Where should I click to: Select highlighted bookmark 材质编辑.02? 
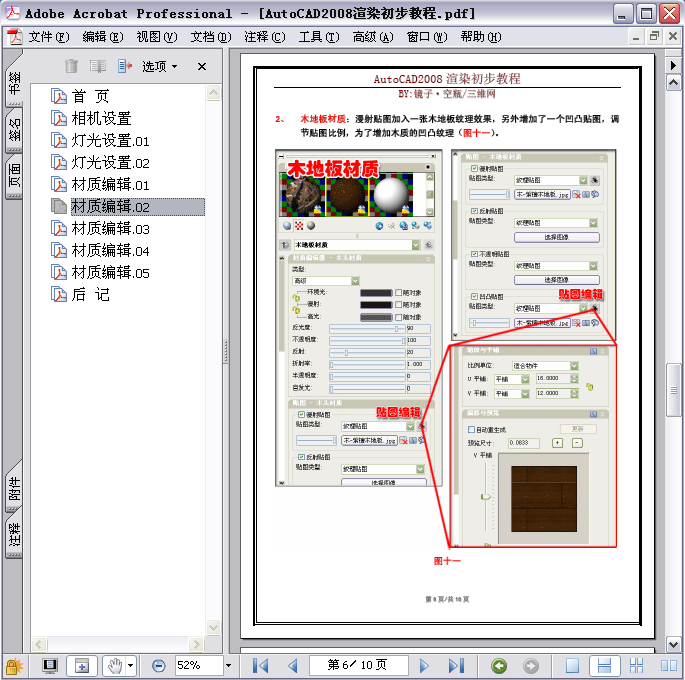coord(137,207)
